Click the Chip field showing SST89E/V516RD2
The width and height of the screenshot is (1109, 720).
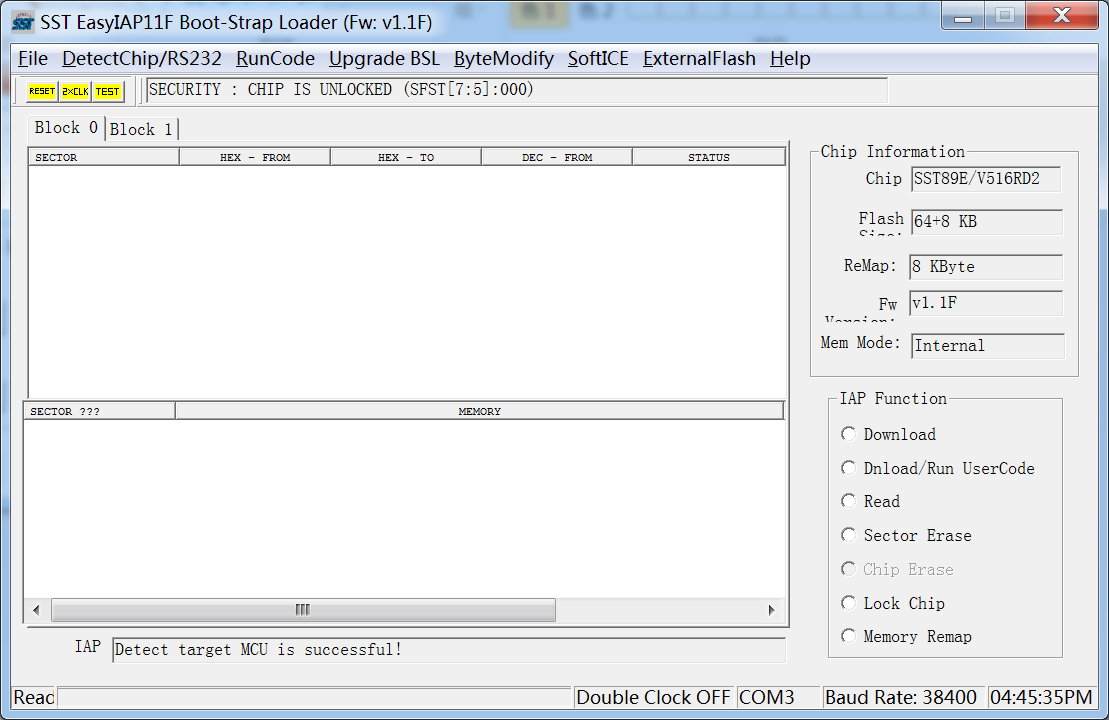click(986, 179)
